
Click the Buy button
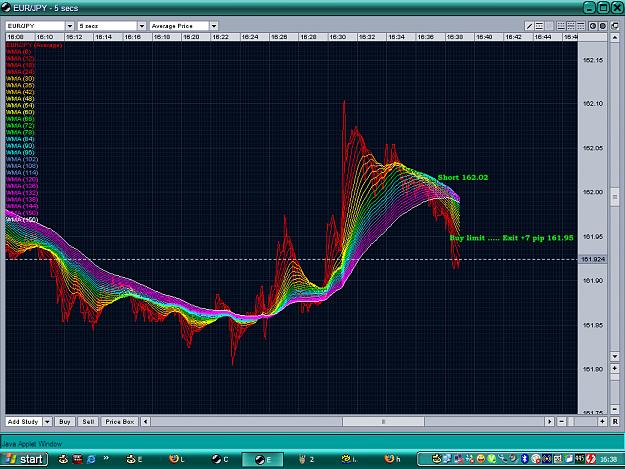point(65,422)
